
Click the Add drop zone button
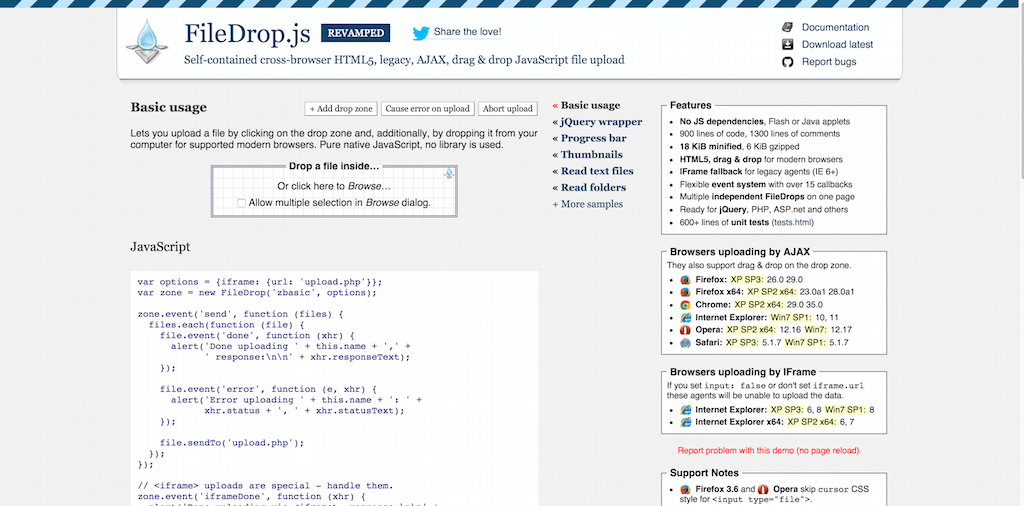[x=341, y=109]
